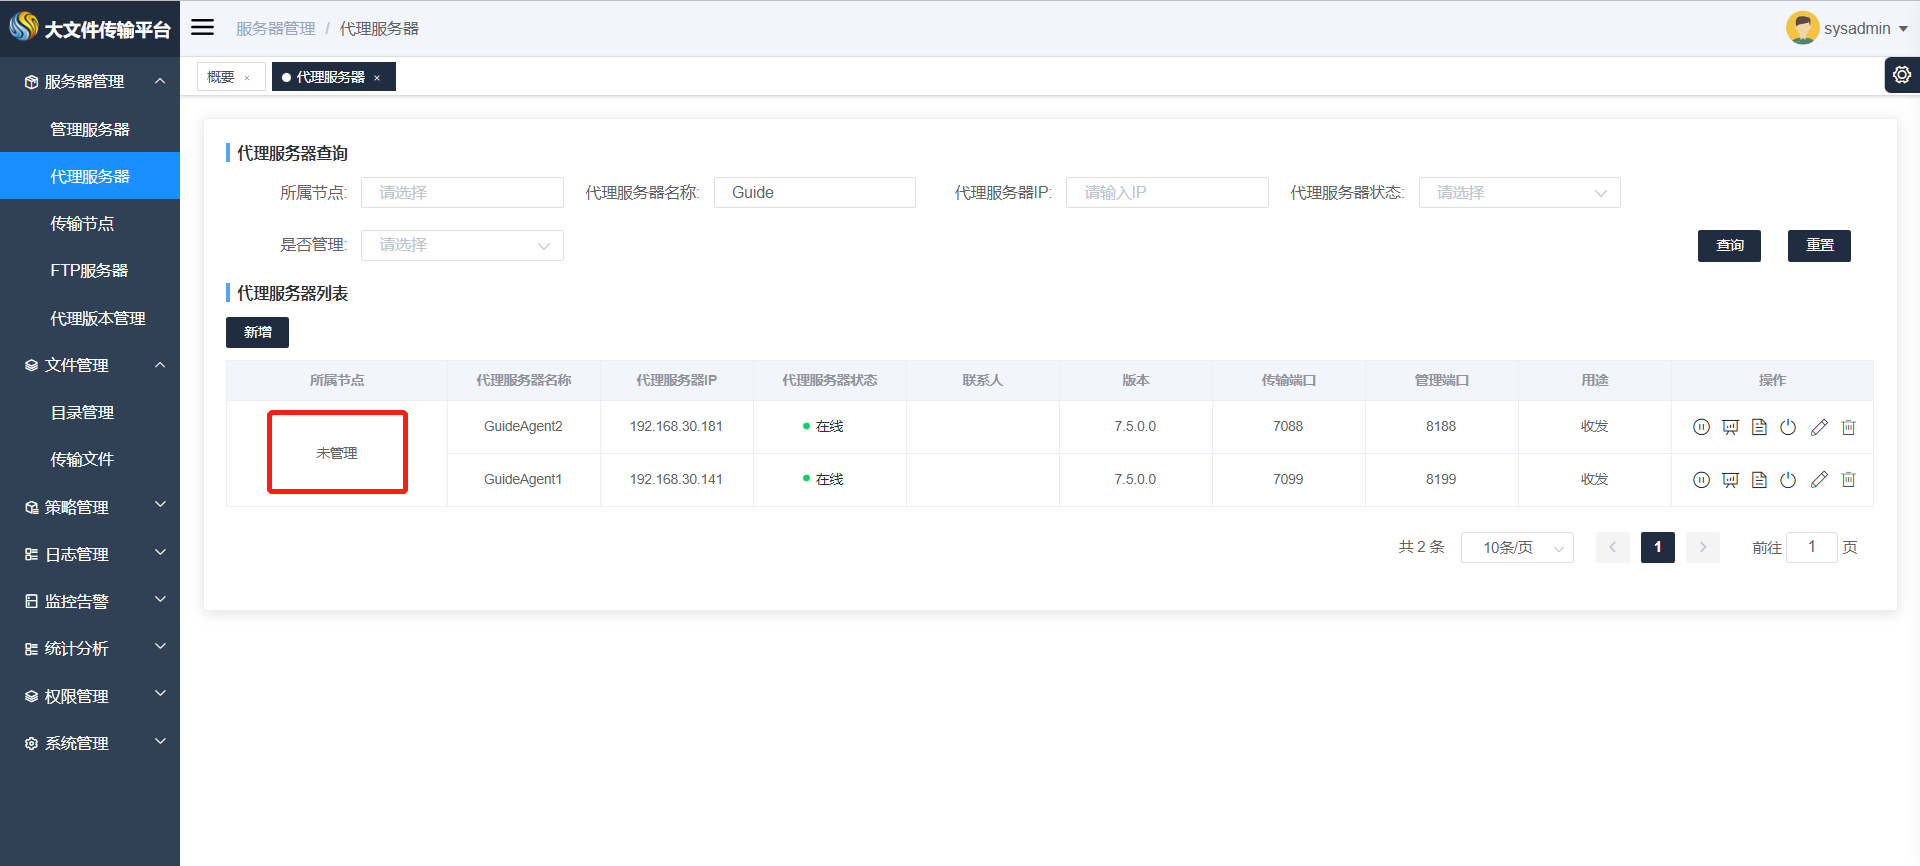Click the 重置 reset button
This screenshot has height=866, width=1920.
1819,246
